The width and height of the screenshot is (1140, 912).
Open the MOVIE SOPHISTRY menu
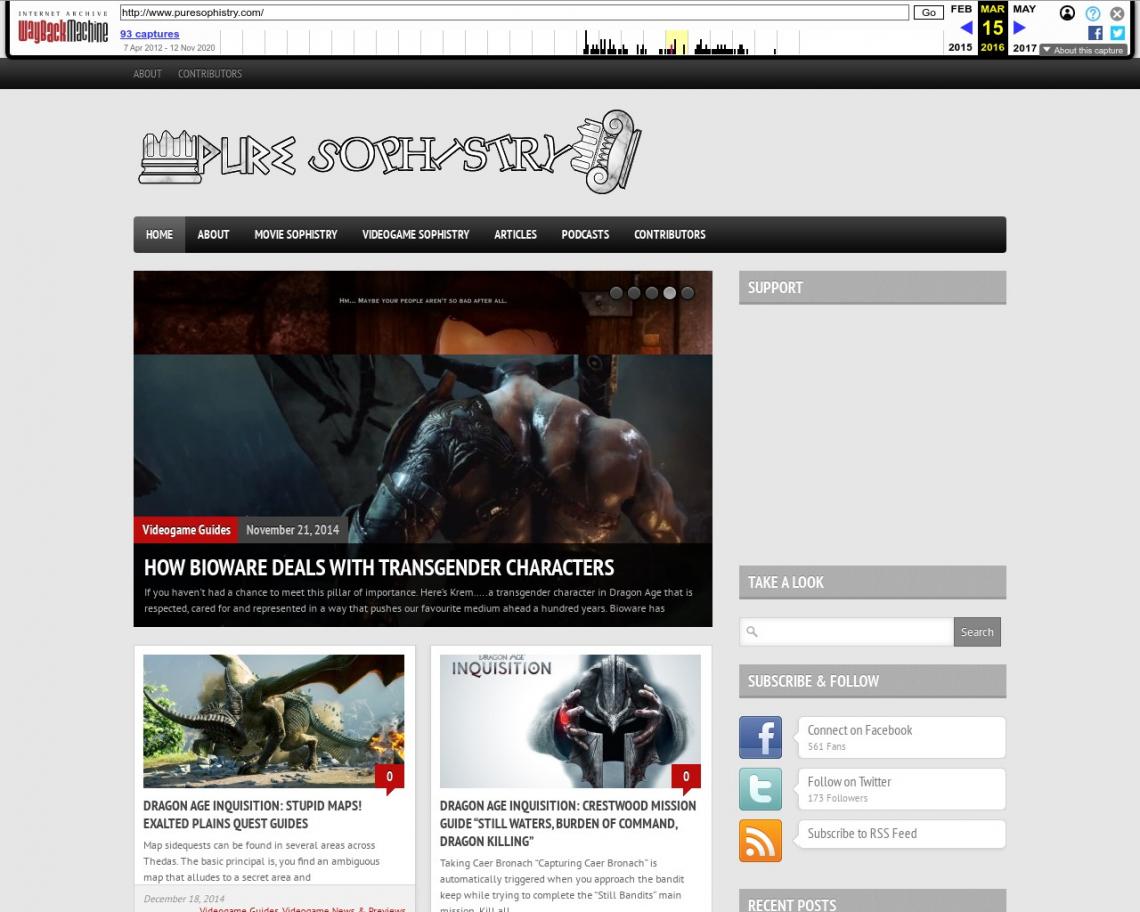[296, 234]
